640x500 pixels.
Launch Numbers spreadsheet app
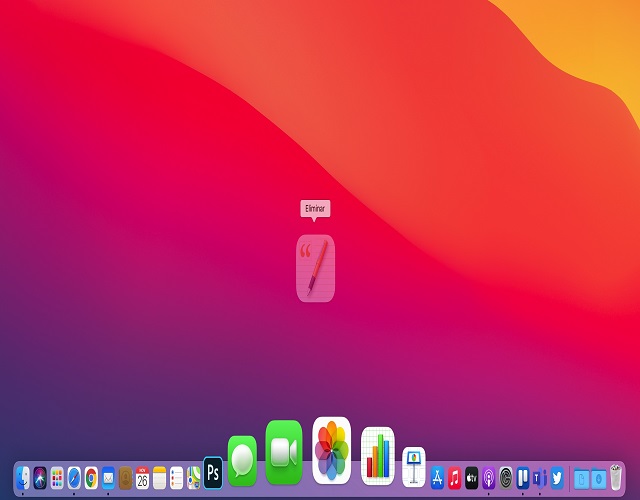[378, 456]
